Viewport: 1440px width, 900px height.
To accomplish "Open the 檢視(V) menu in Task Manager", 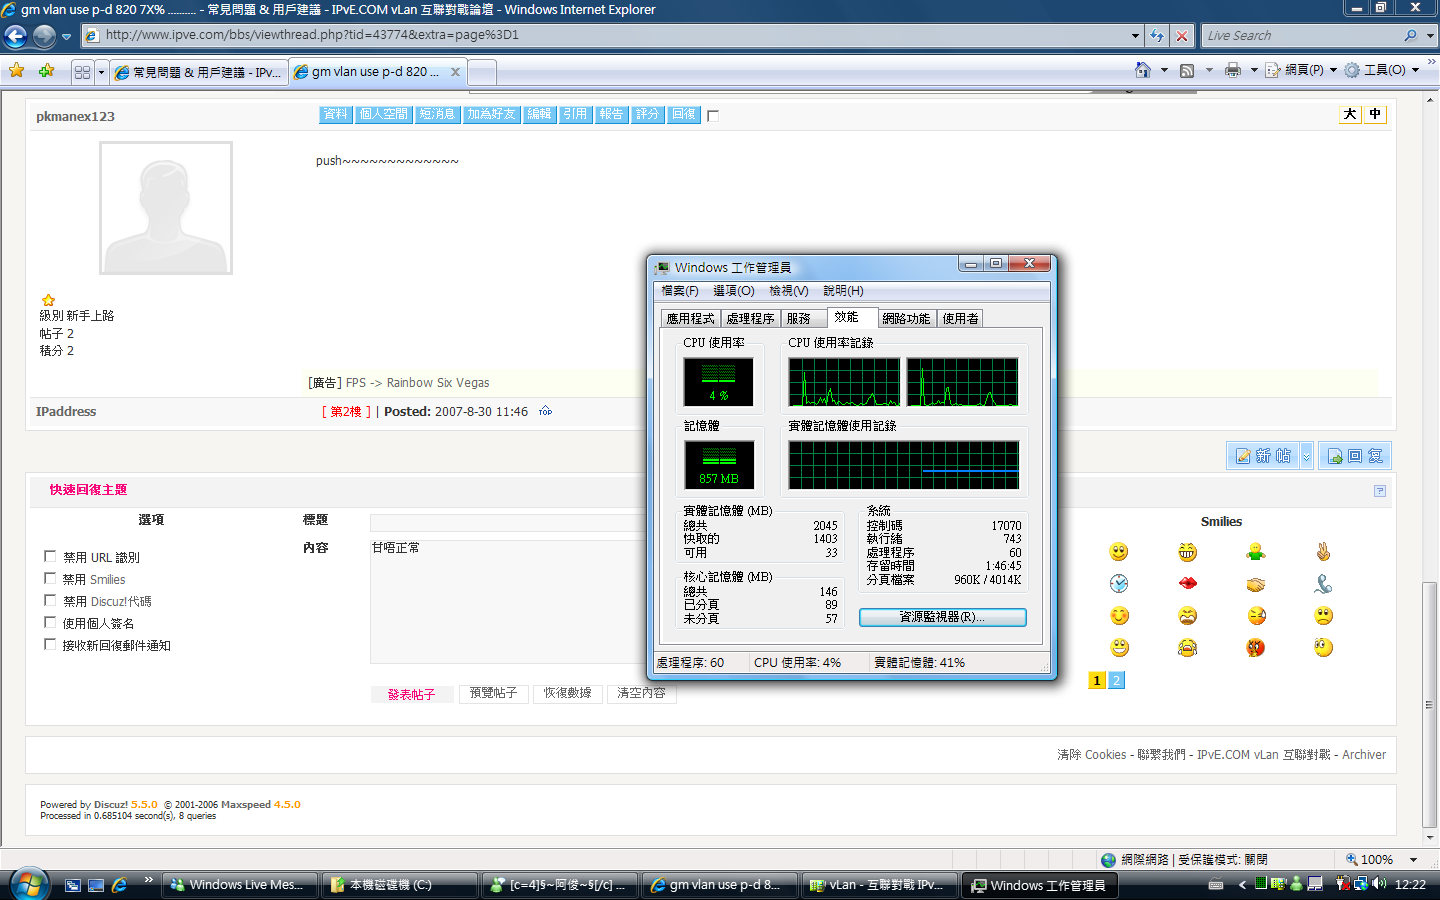I will click(x=788, y=291).
